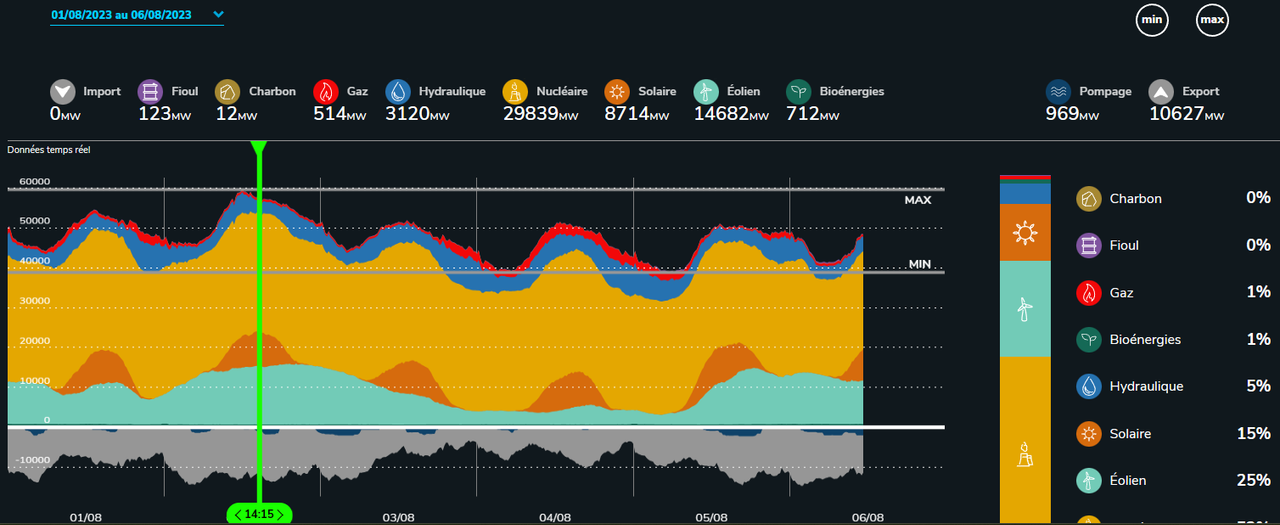1280x525 pixels.
Task: Toggle the Pompage waves icon
Action: pyautogui.click(x=1059, y=92)
